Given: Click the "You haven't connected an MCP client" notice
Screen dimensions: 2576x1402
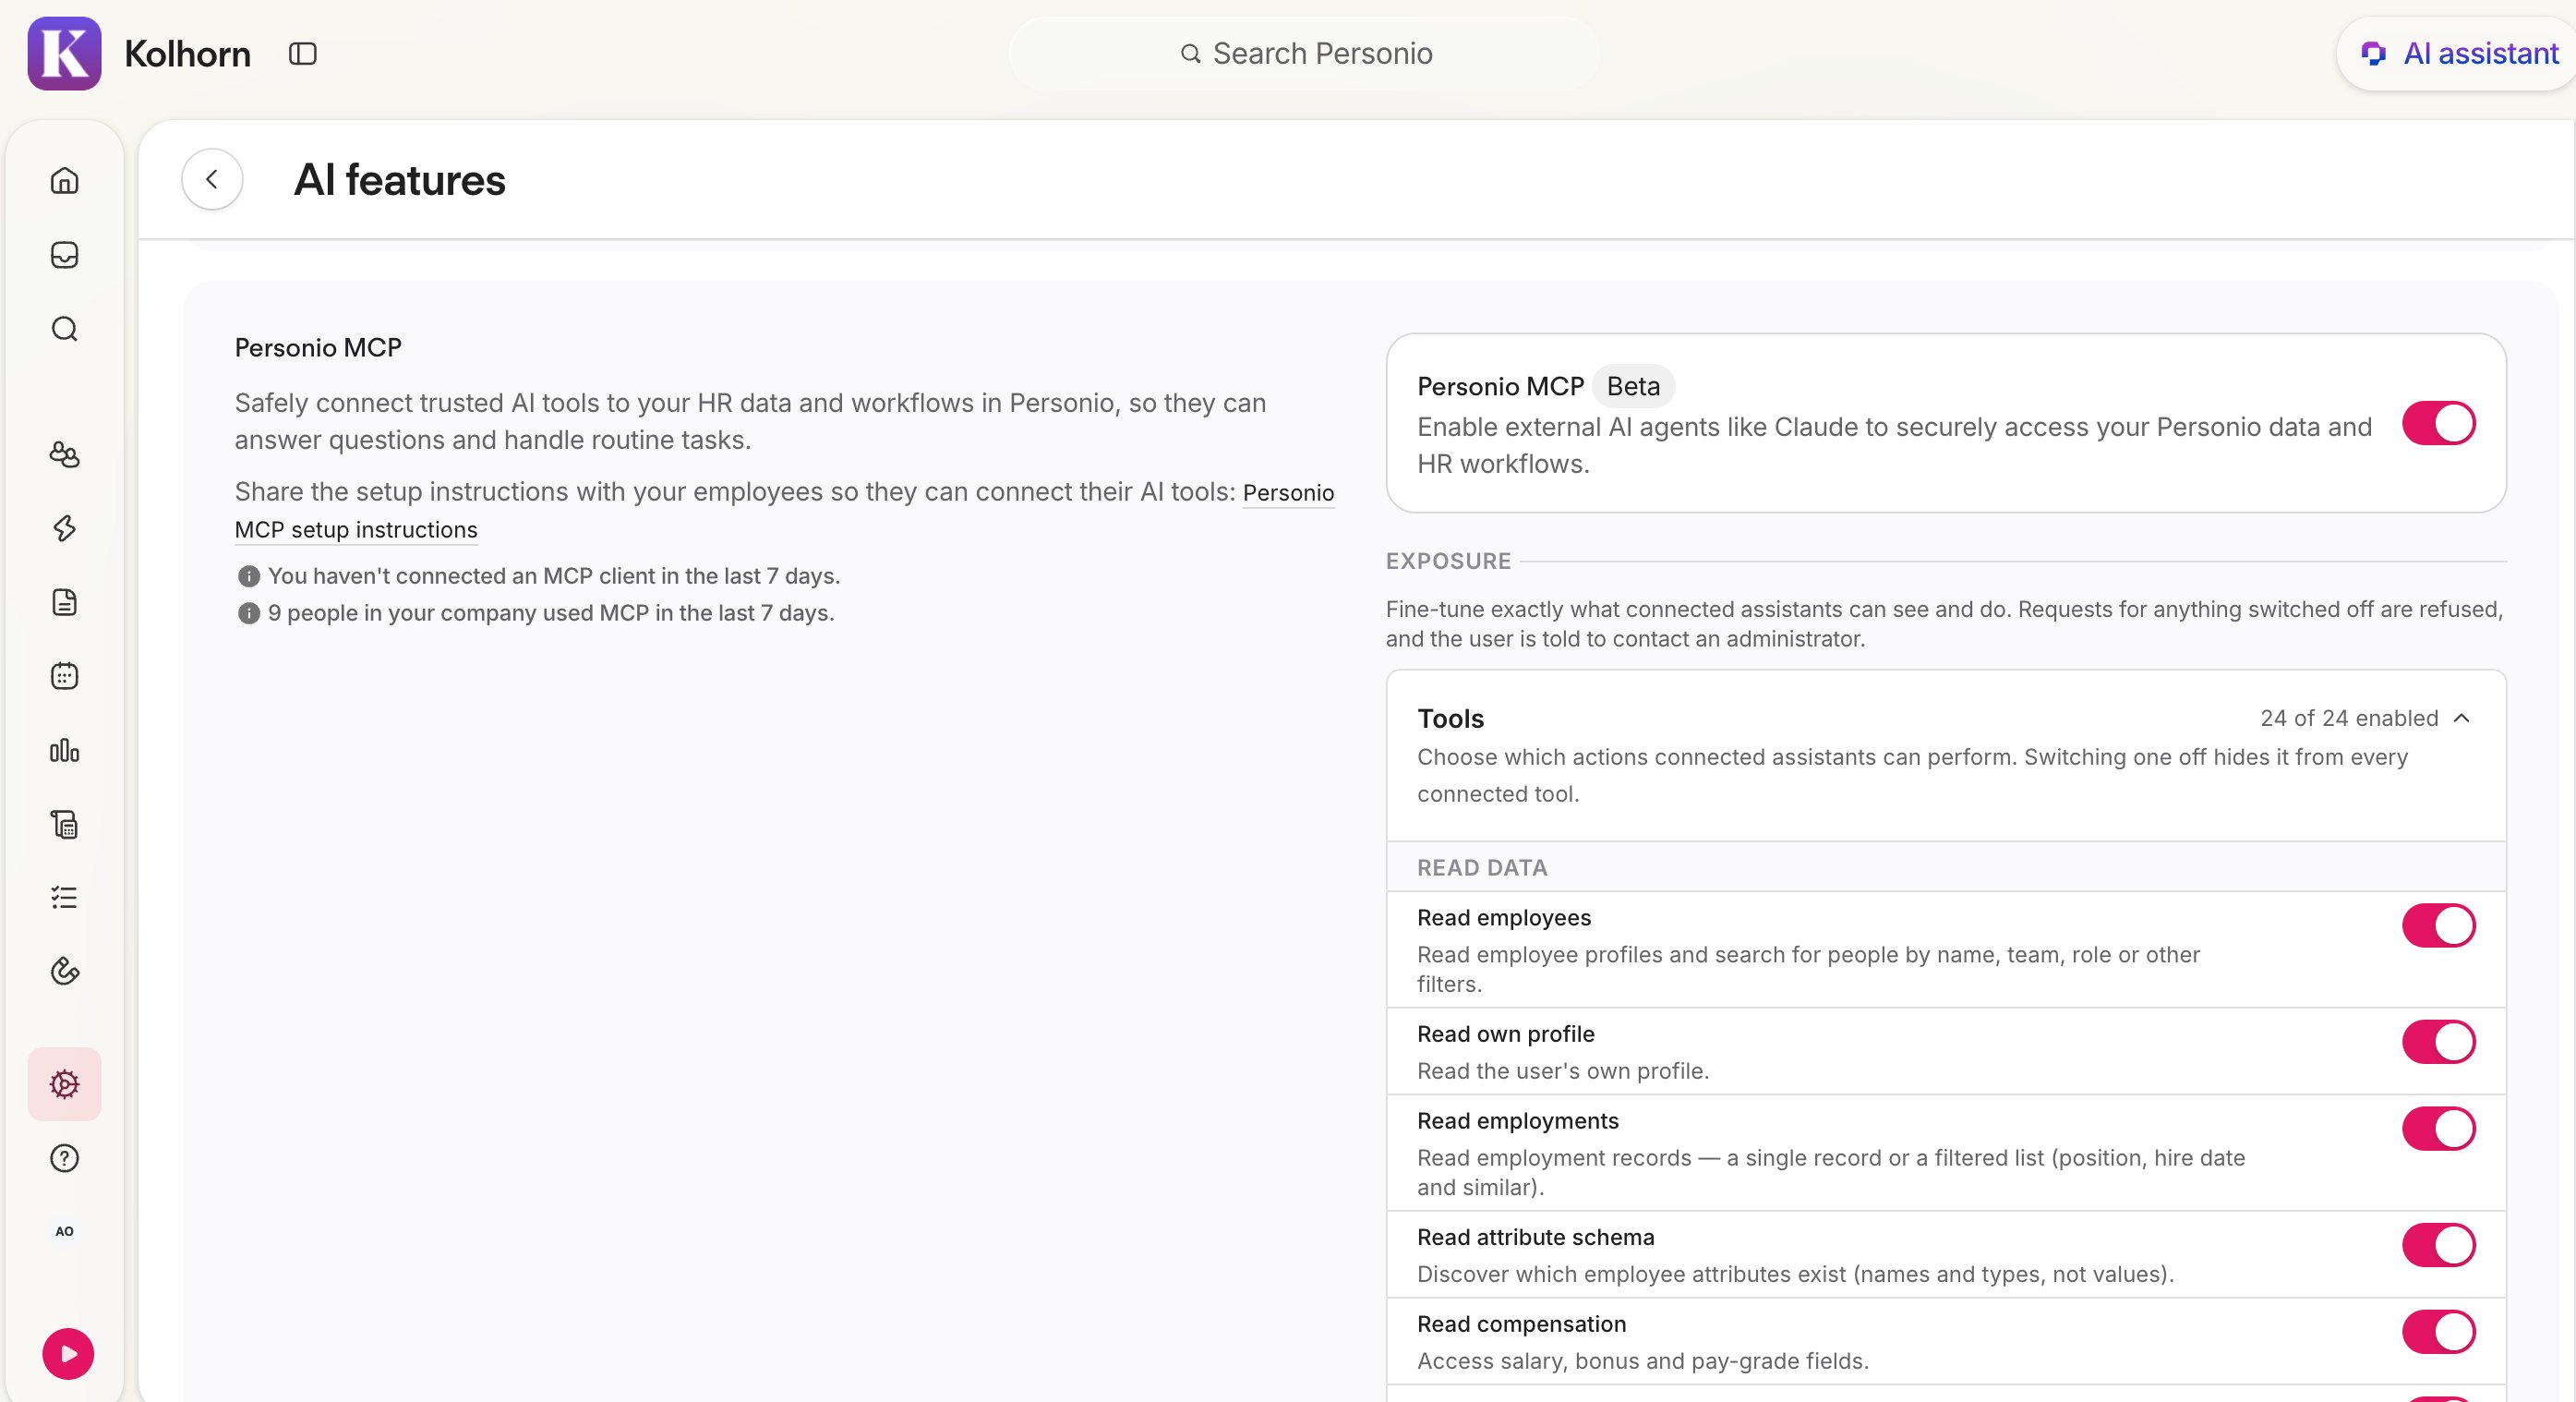Looking at the screenshot, I should point(554,576).
